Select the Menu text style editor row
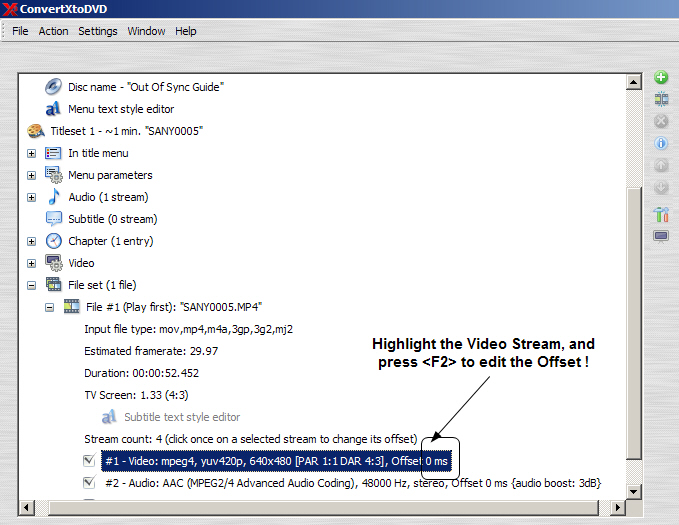Image resolution: width=679 pixels, height=525 pixels. point(121,109)
